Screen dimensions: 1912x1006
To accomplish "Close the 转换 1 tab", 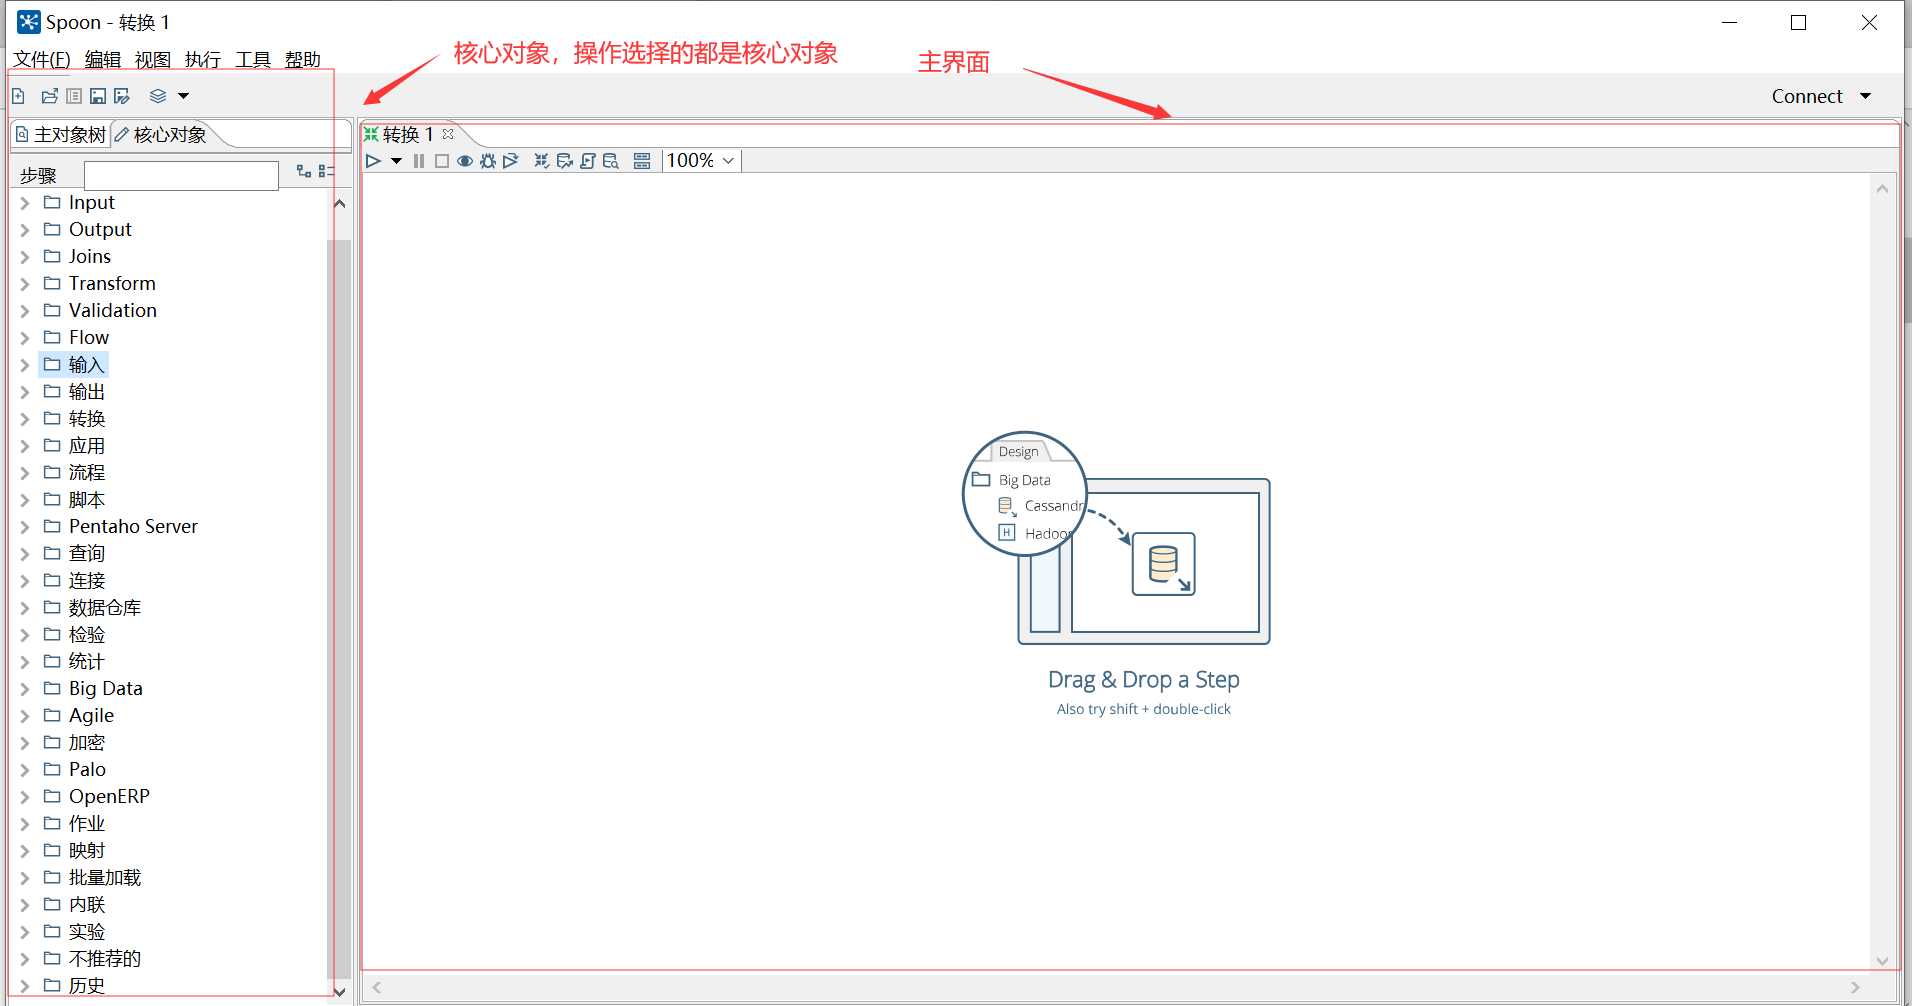I will coord(448,134).
